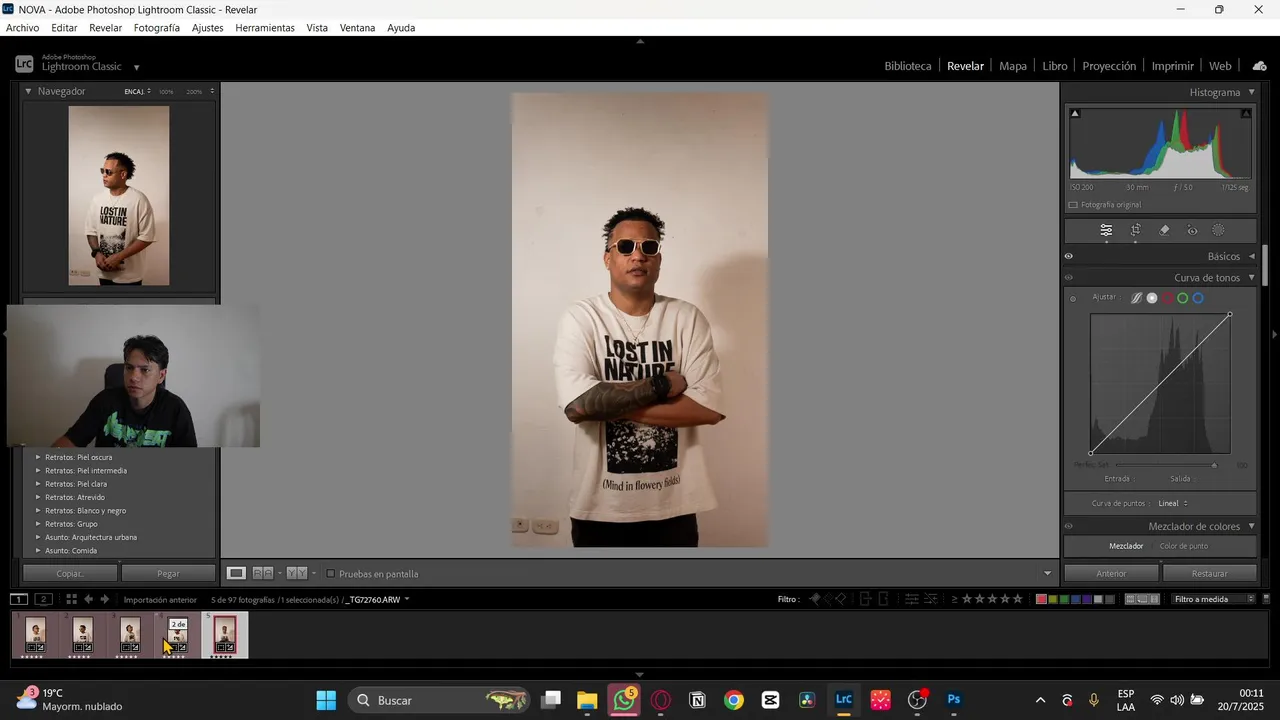Collapse the Navegador panel
This screenshot has width=1280, height=720.
(x=28, y=91)
